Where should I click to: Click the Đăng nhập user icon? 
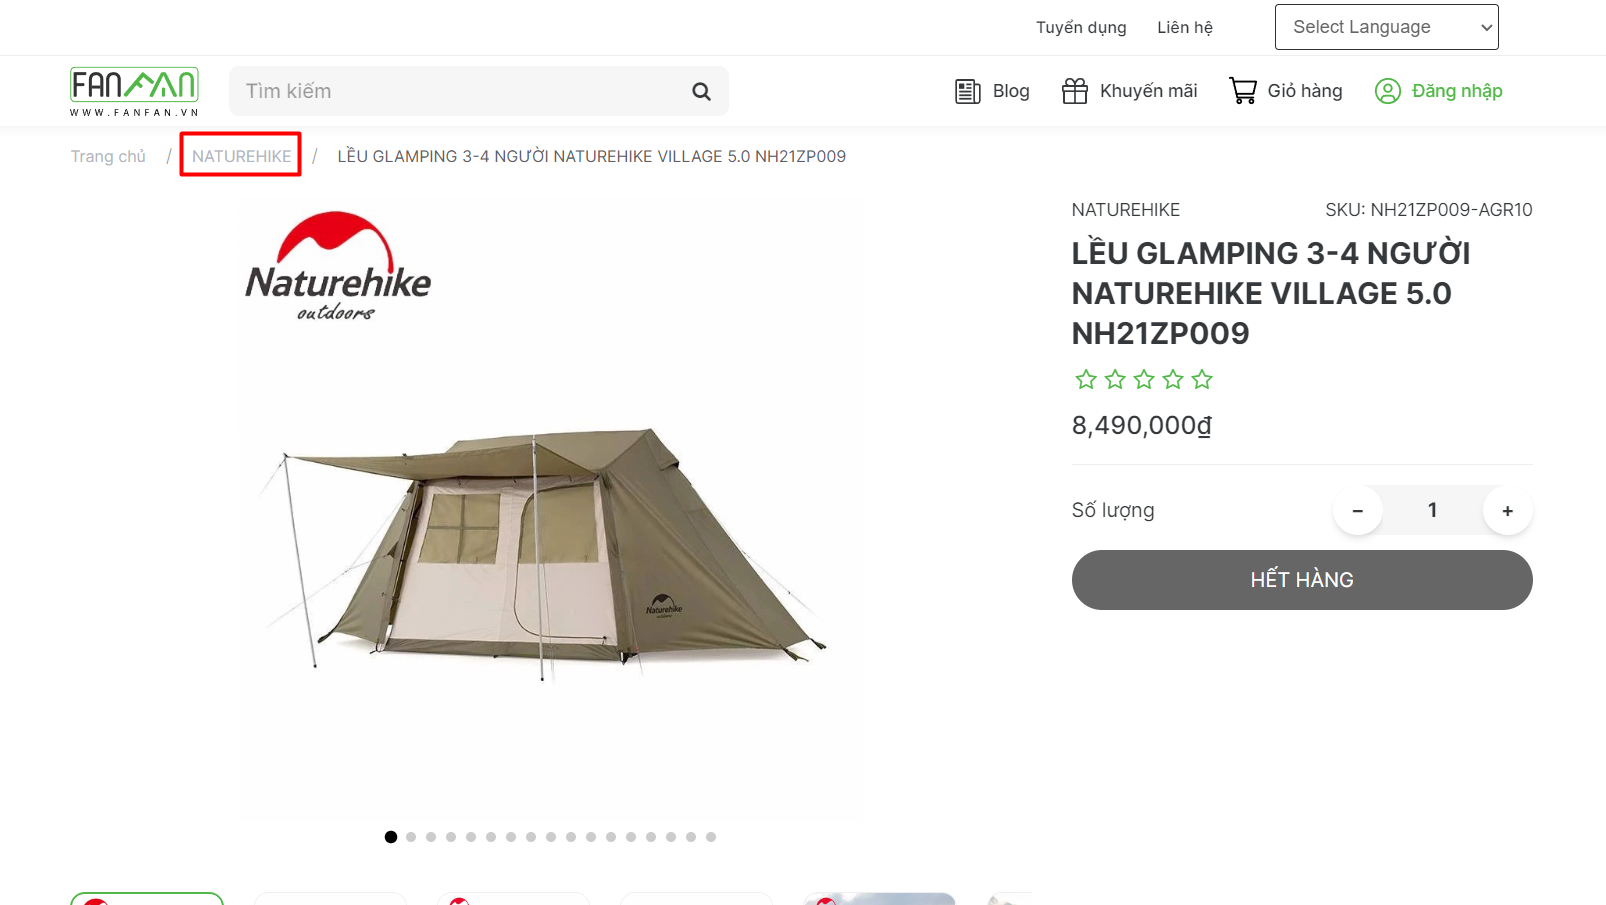(x=1388, y=91)
